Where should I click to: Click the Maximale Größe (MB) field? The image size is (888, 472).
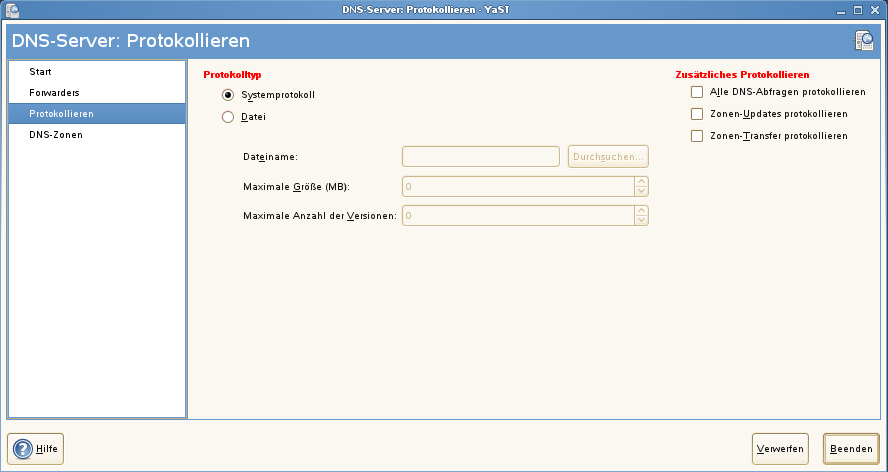point(518,186)
